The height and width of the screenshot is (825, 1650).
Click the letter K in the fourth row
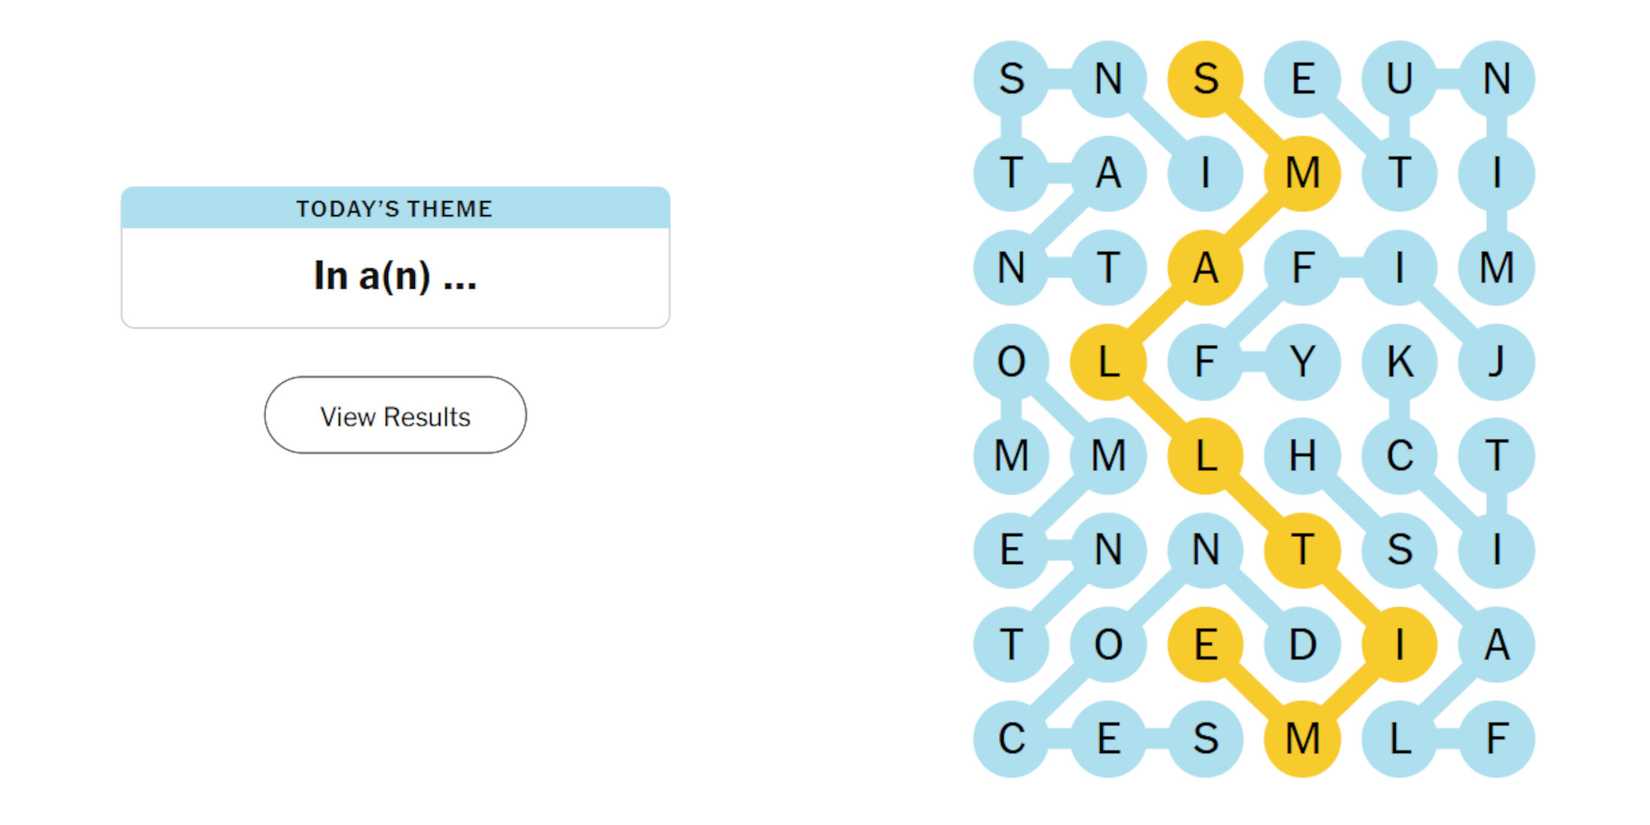coord(1400,363)
